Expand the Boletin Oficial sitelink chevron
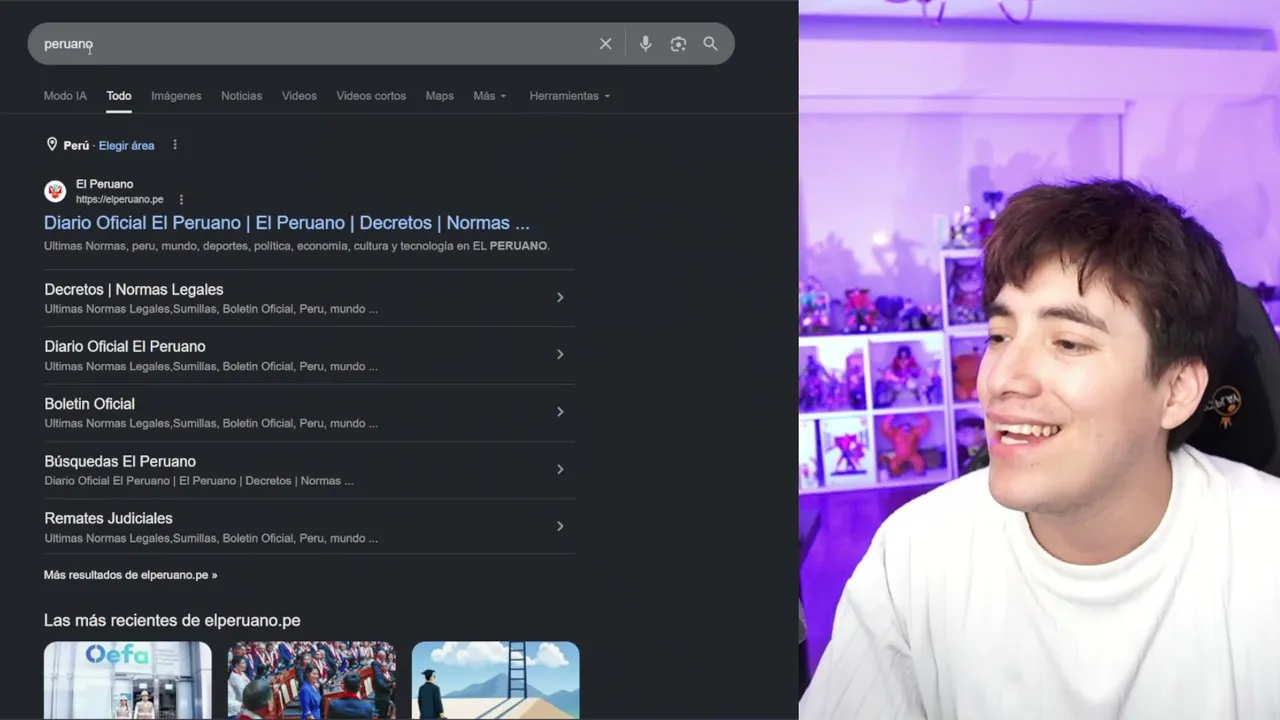The width and height of the screenshot is (1280, 720). pyautogui.click(x=560, y=411)
